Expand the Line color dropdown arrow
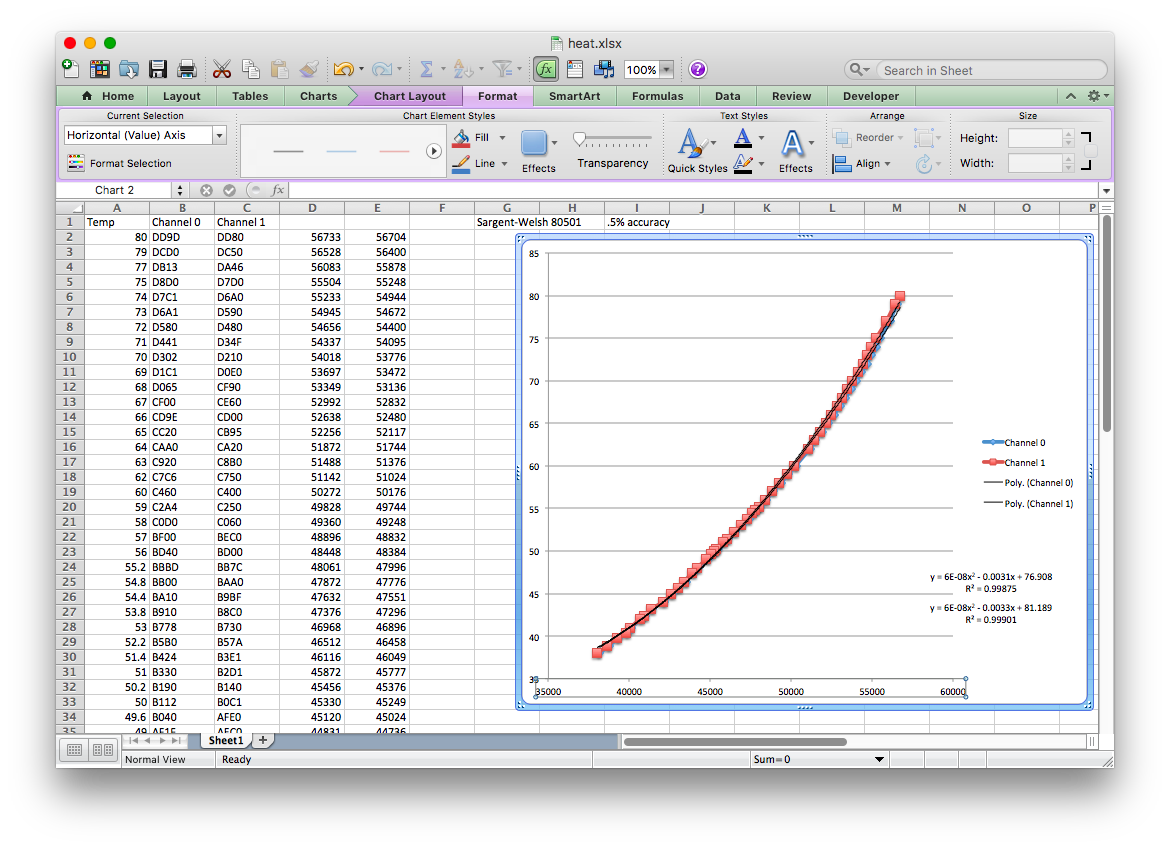 pos(504,163)
